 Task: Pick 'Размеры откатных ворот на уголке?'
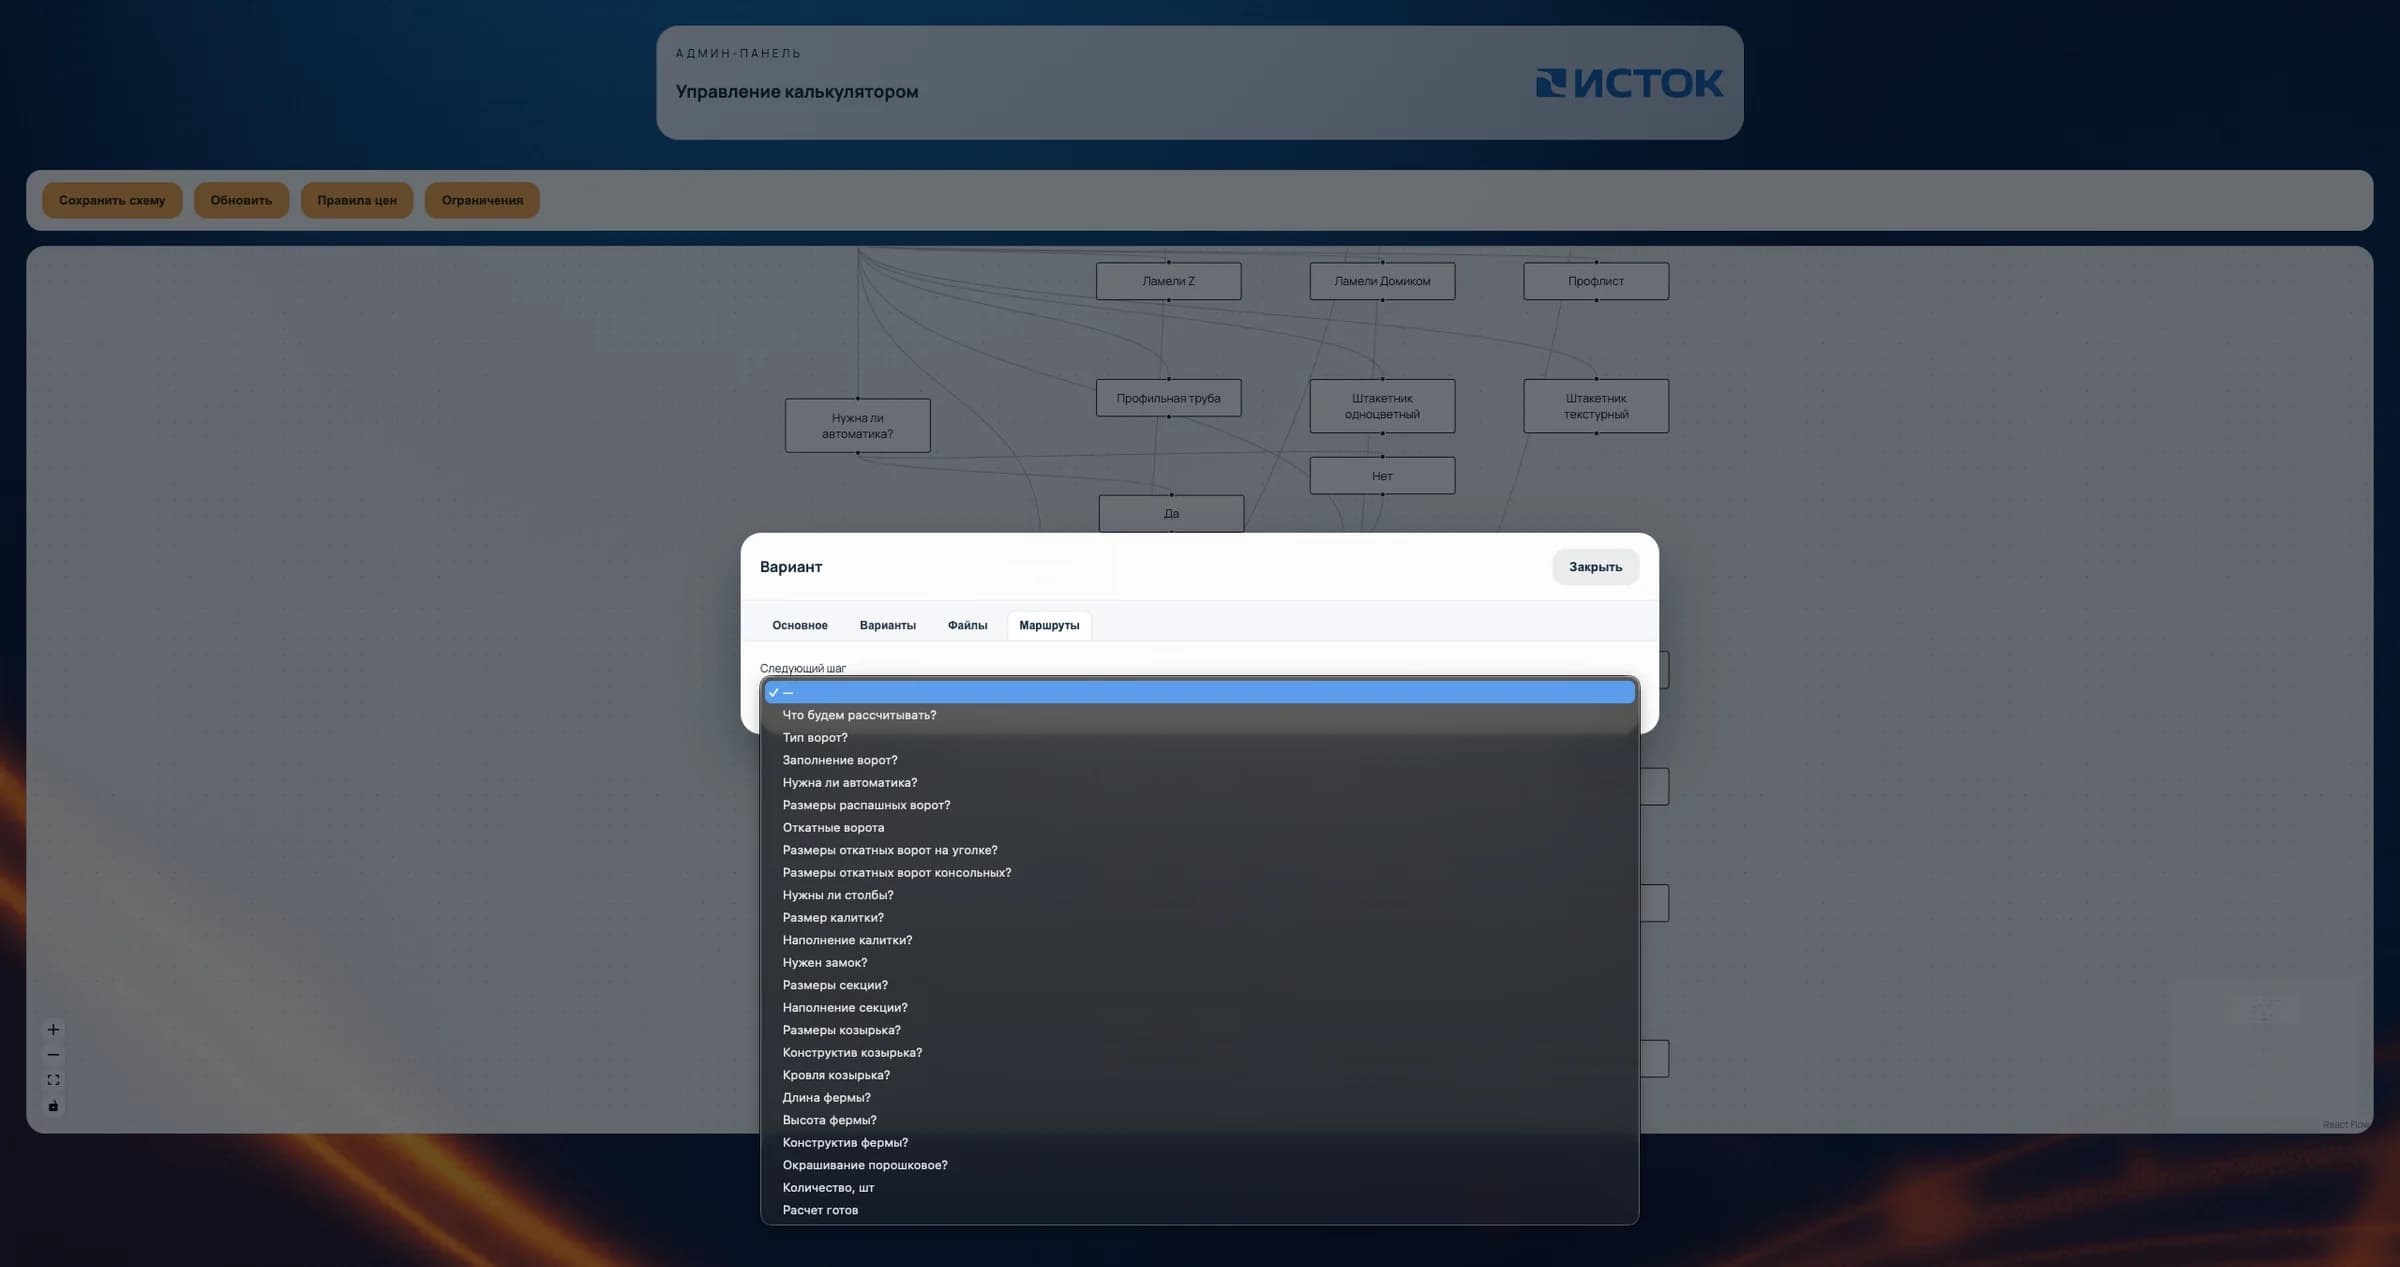[x=1200, y=850]
